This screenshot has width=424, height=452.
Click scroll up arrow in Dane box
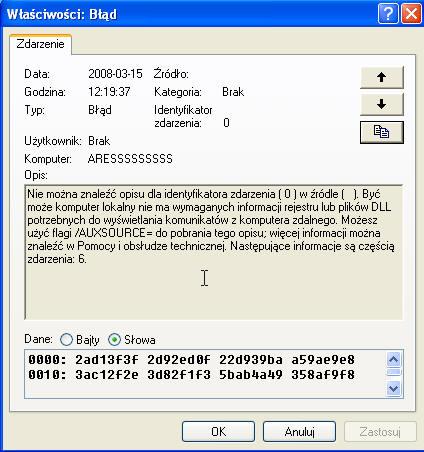[394, 359]
